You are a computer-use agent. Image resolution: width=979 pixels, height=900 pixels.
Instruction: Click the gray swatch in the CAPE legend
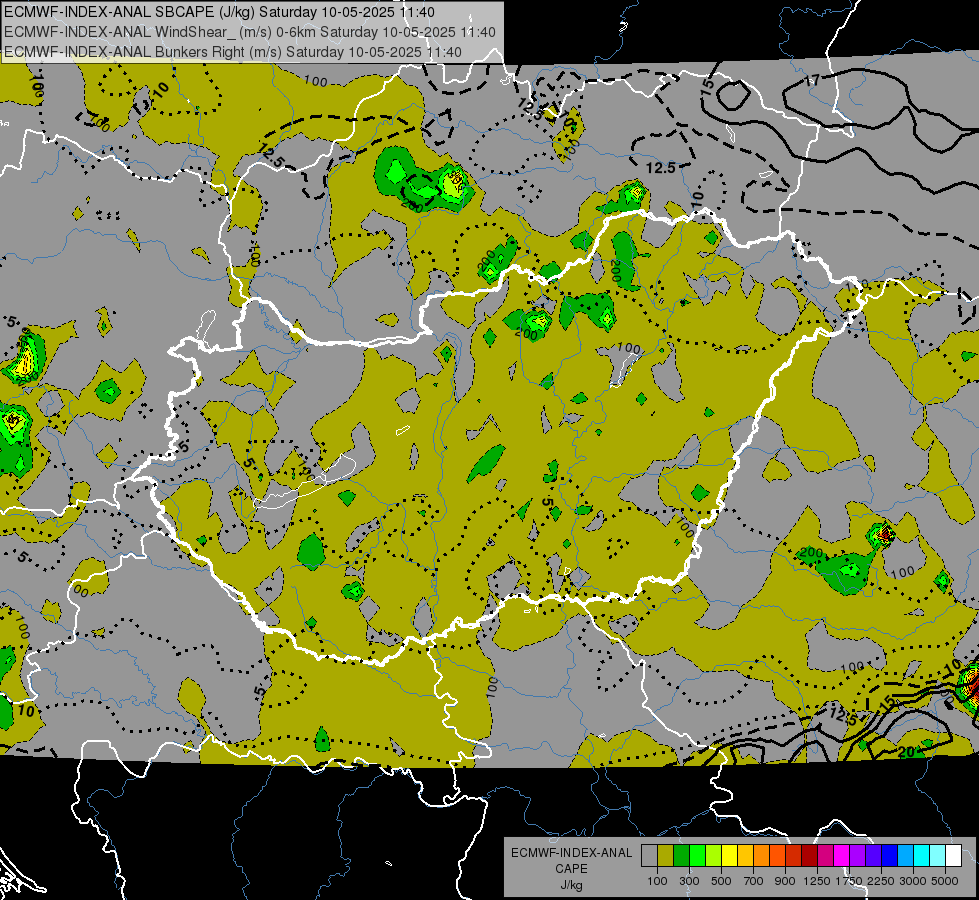click(649, 855)
